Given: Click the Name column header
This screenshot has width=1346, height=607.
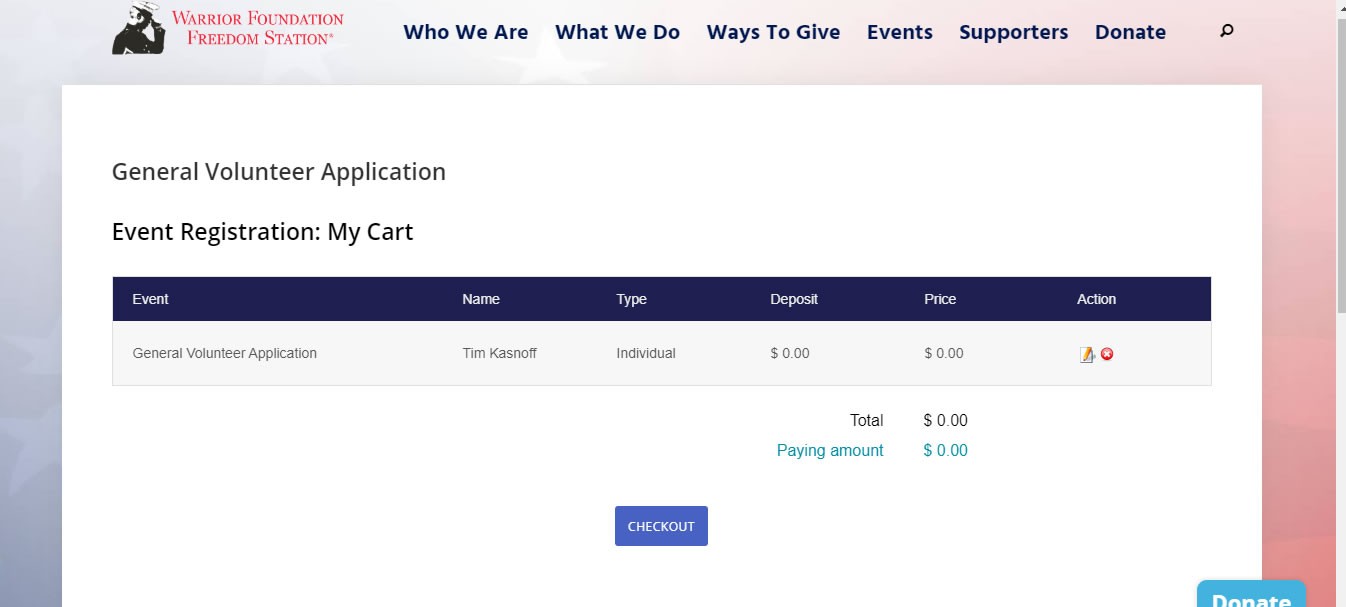Looking at the screenshot, I should tap(480, 299).
